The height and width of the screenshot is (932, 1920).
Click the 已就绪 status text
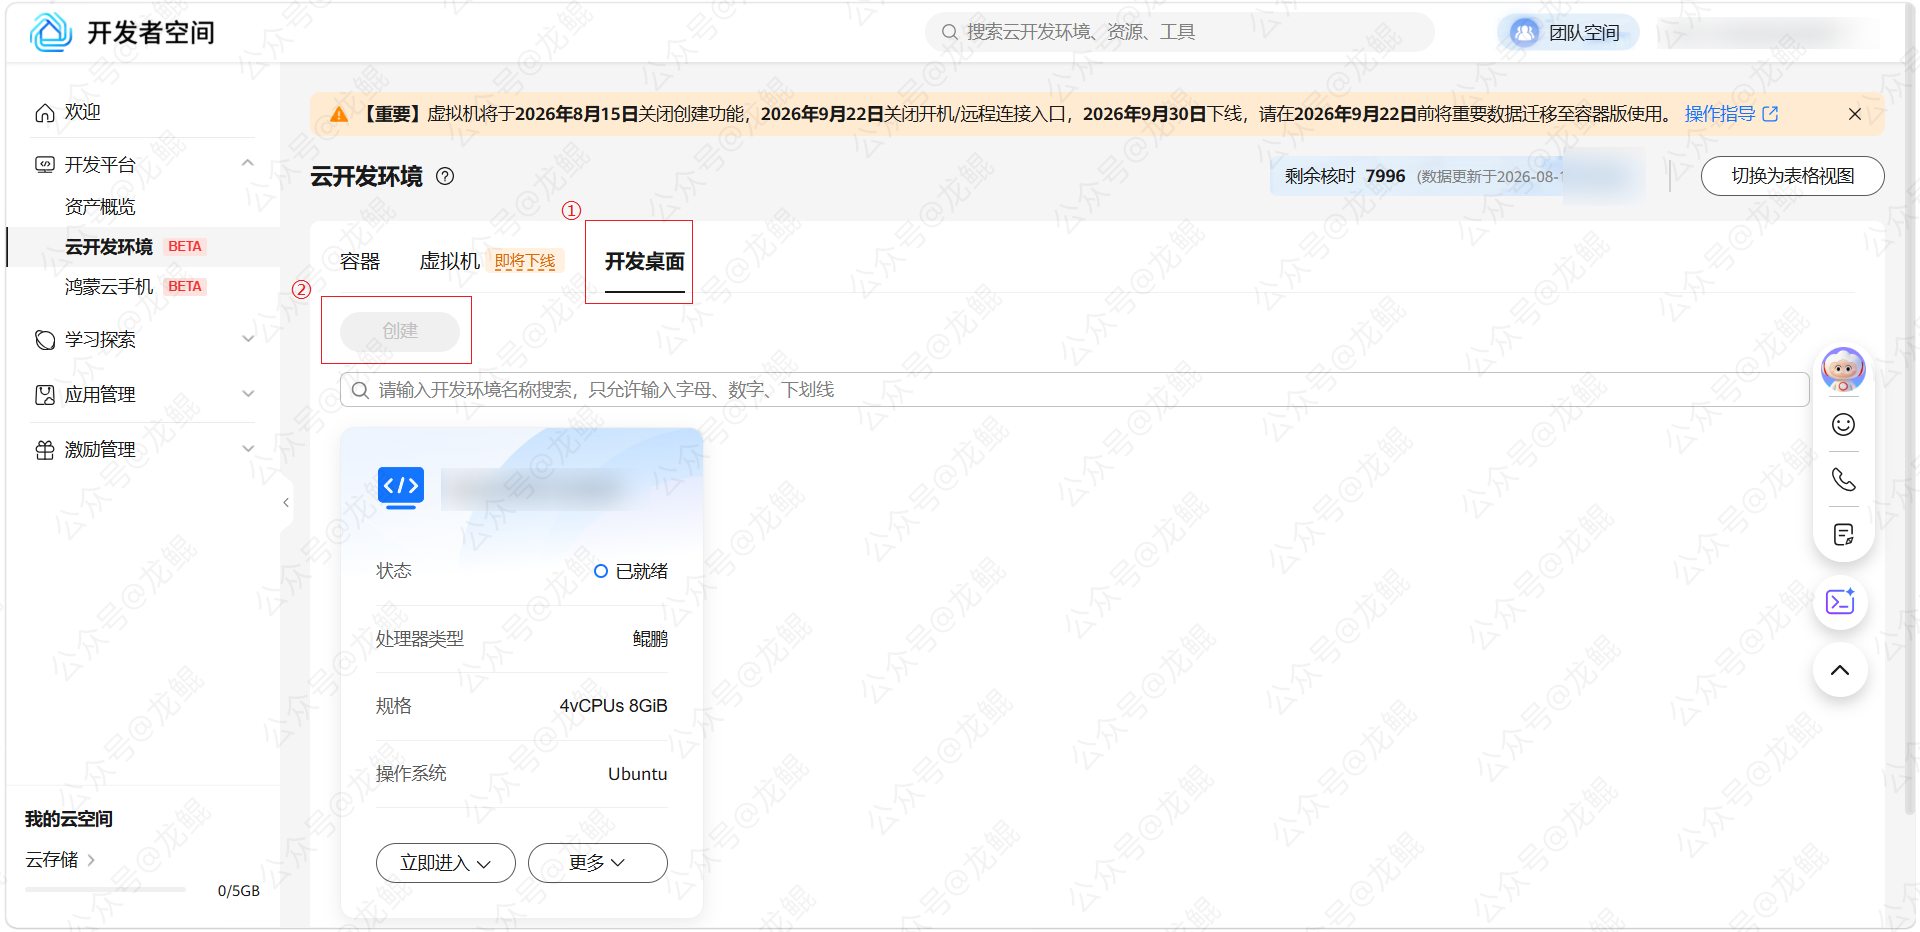[641, 571]
